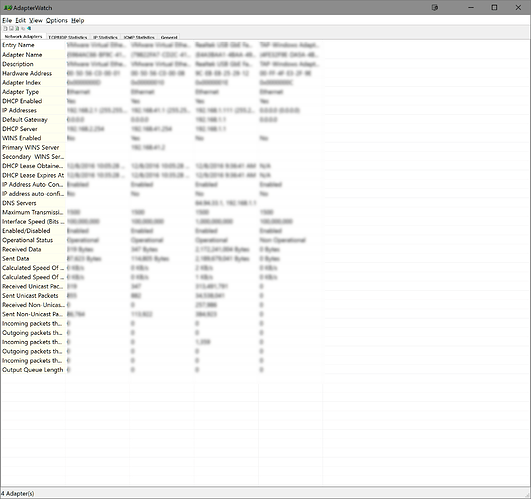531x499 pixels.
Task: Click the 4 Adapter(s) status bar text
Action: click(x=17, y=494)
